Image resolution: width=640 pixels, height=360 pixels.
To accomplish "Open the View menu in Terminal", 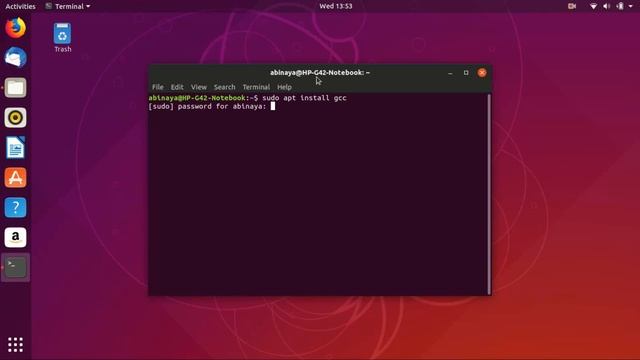I will coord(199,87).
